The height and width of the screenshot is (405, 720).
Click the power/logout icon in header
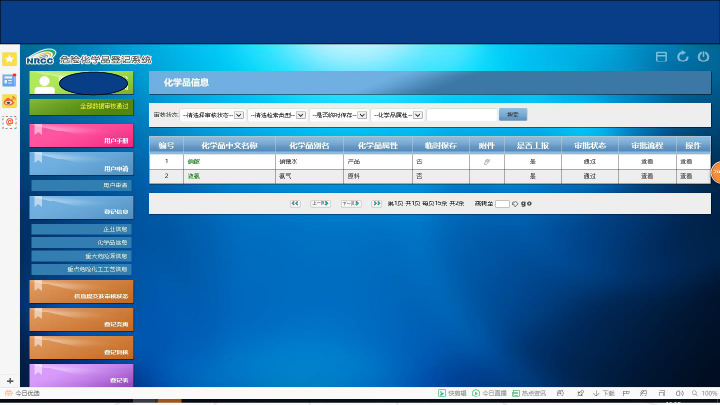(704, 57)
